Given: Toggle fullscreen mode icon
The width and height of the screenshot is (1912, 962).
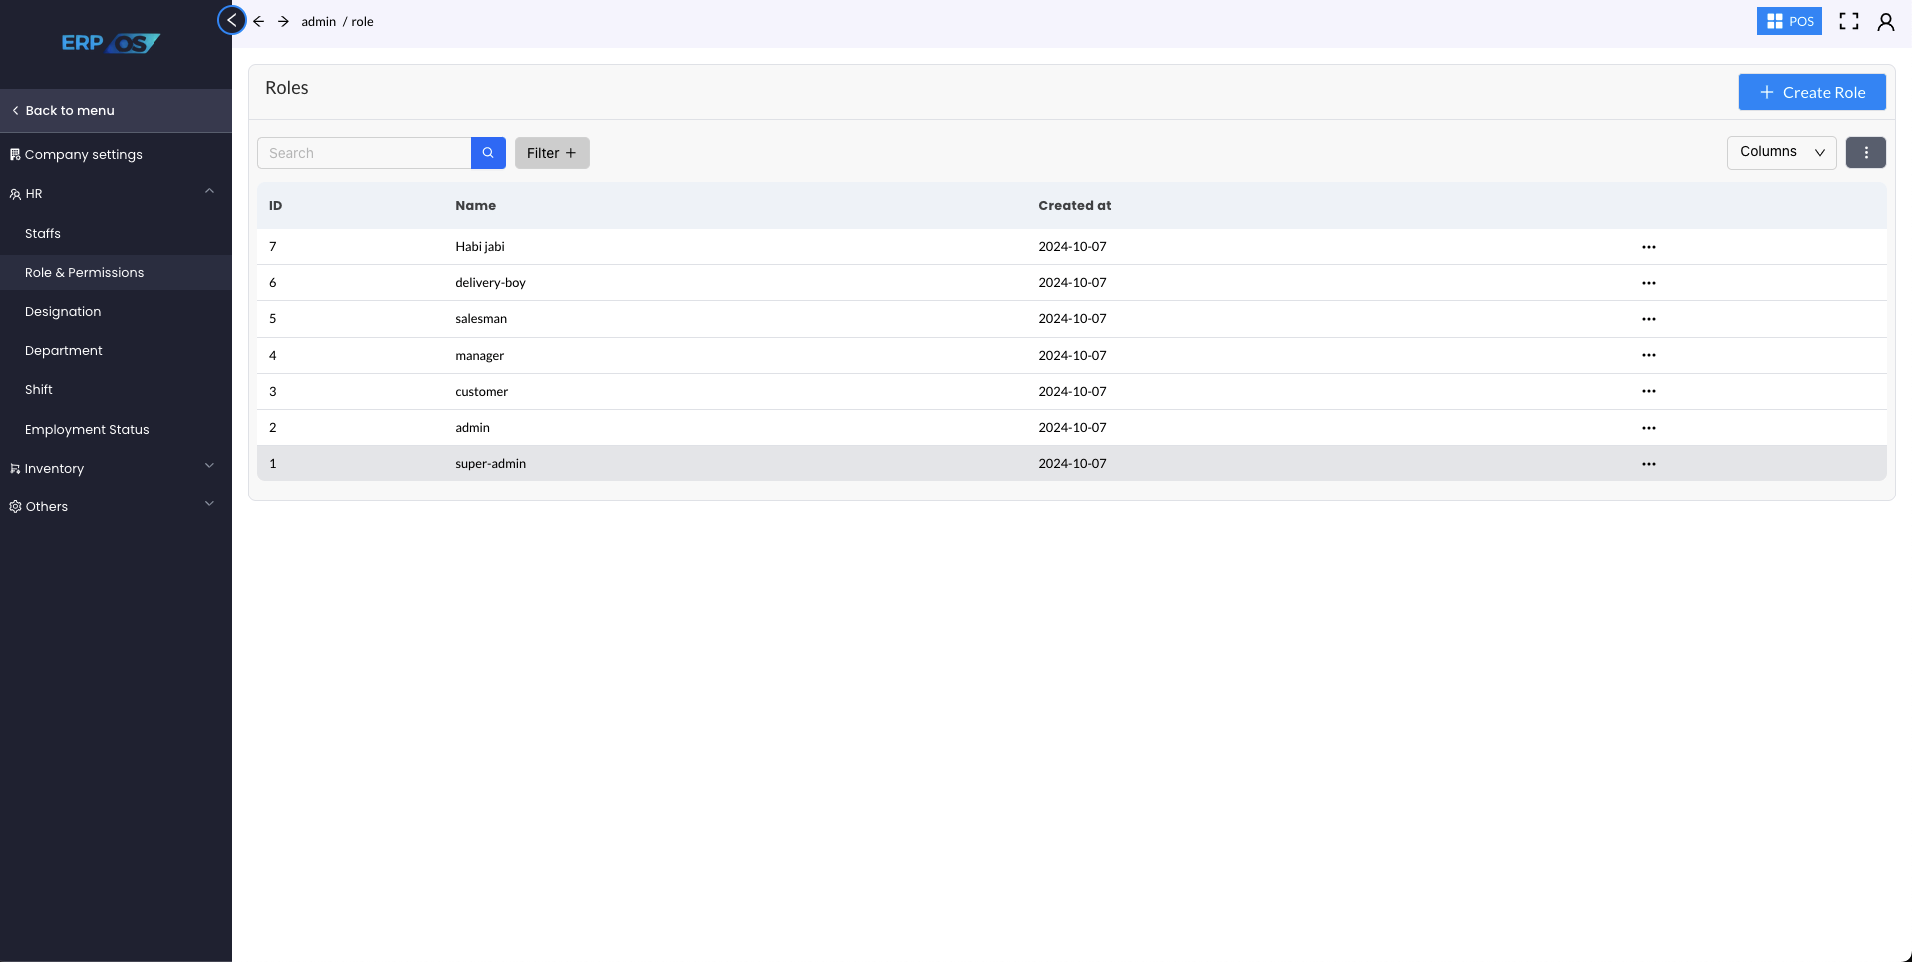Looking at the screenshot, I should coord(1849,21).
